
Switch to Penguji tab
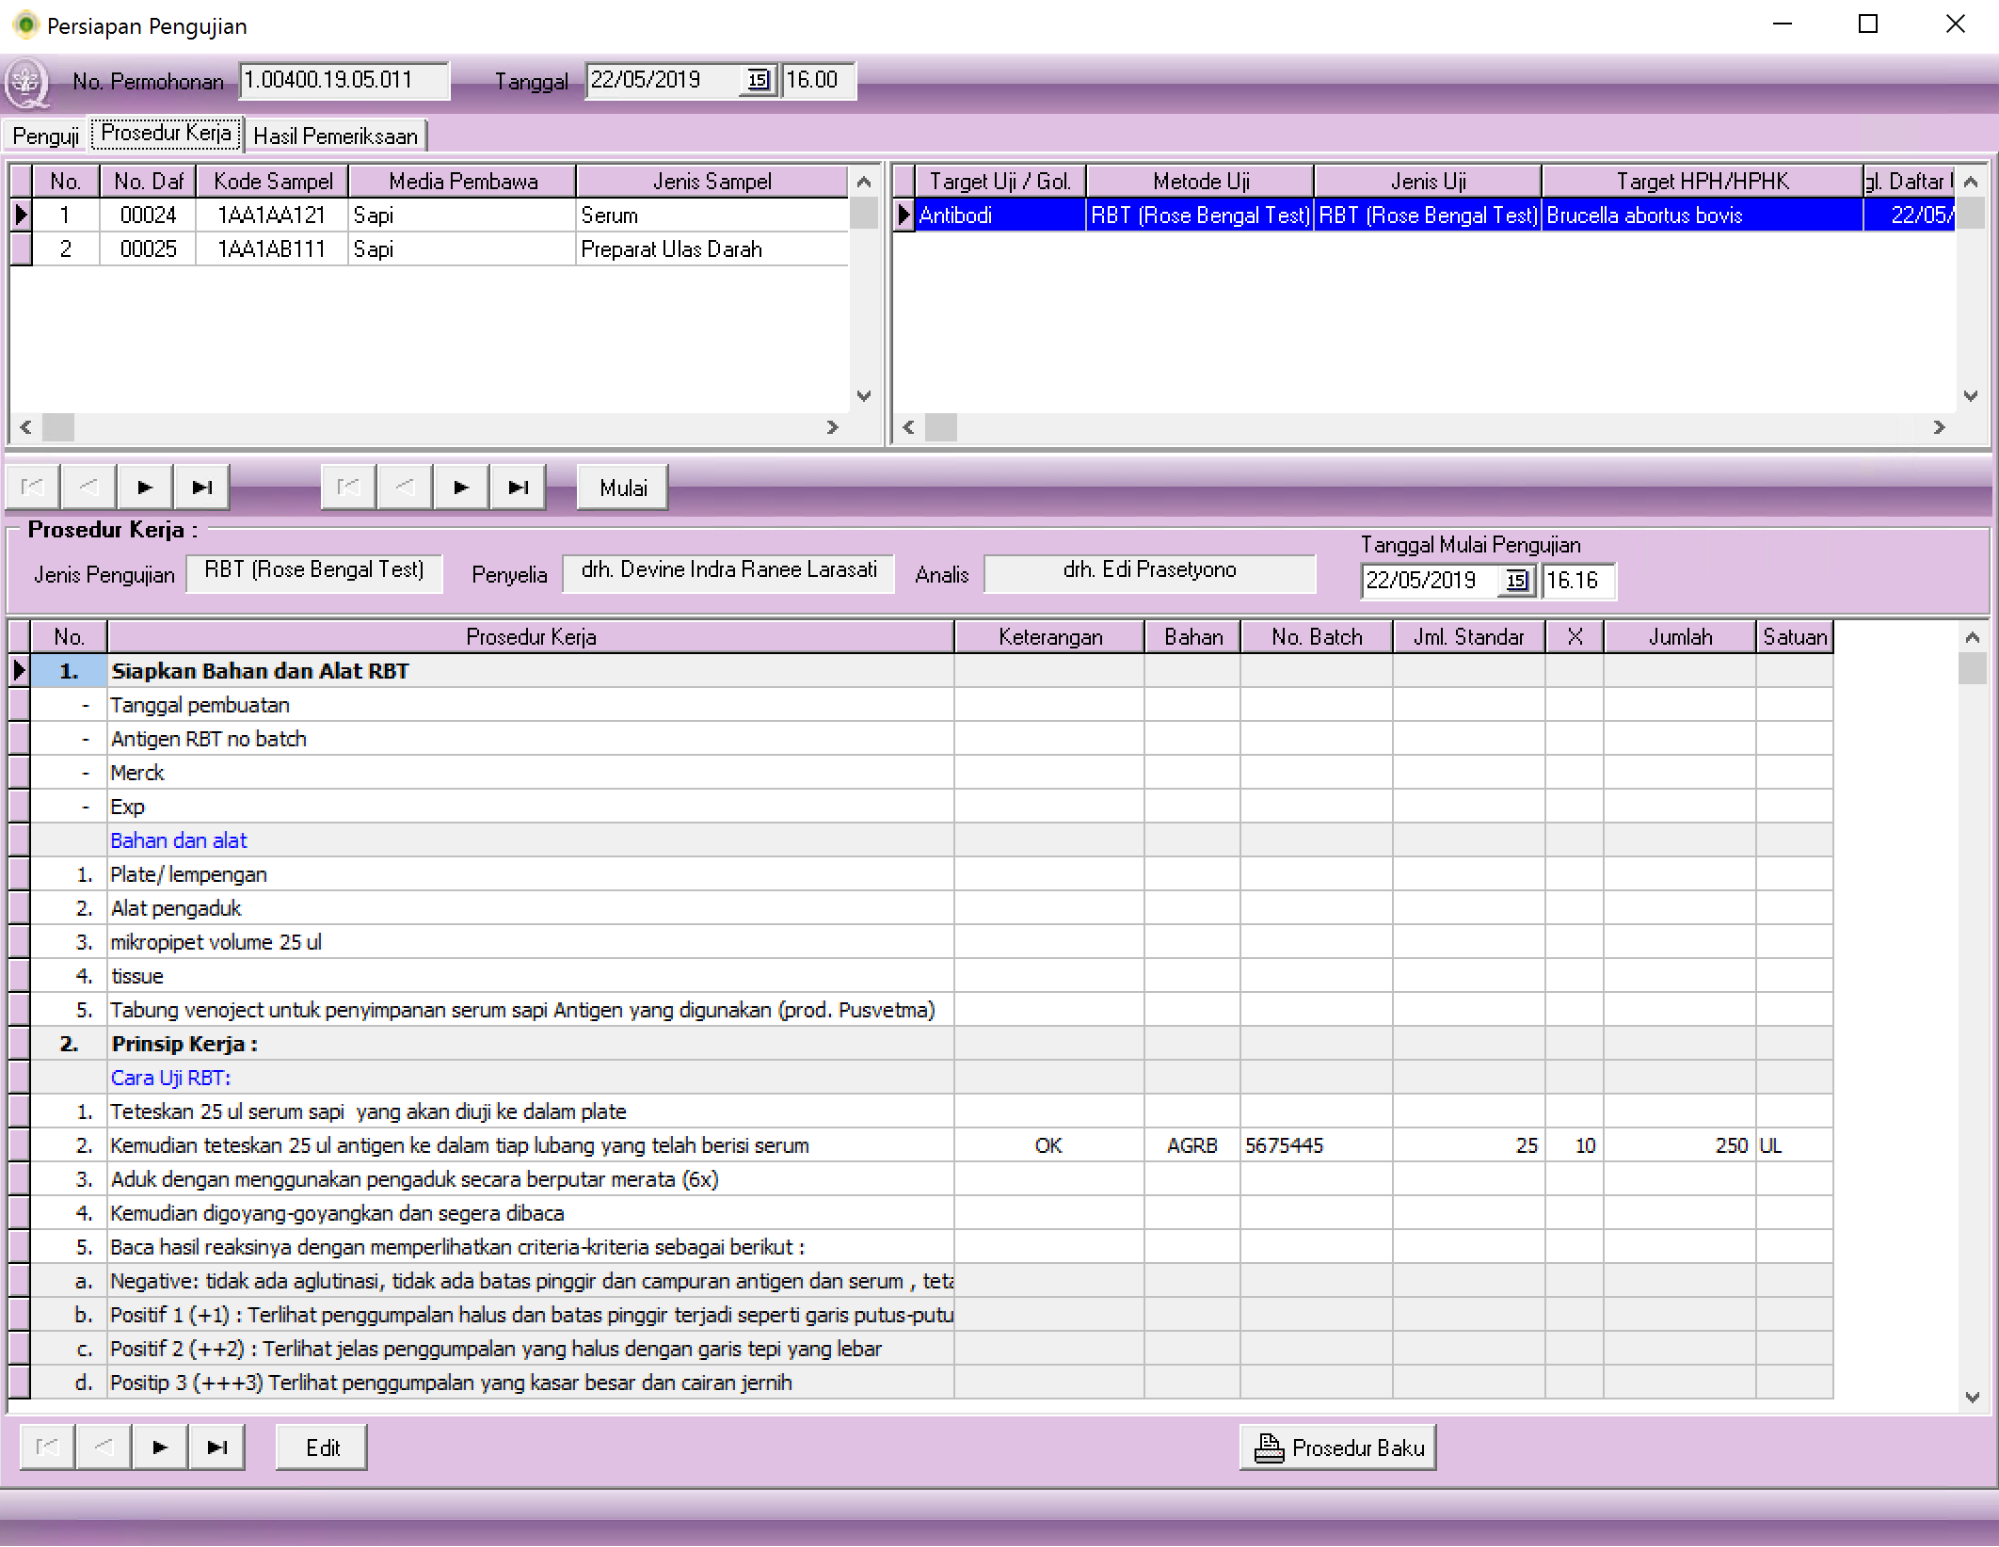(x=45, y=136)
